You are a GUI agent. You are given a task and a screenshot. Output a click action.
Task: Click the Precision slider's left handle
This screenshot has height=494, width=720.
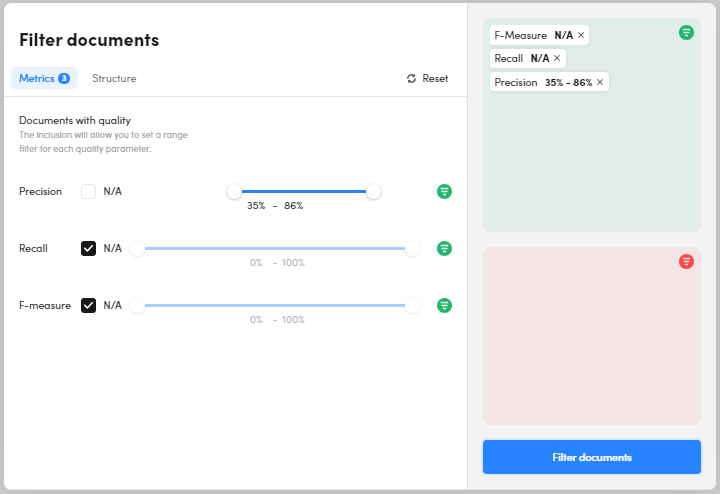pyautogui.click(x=234, y=191)
